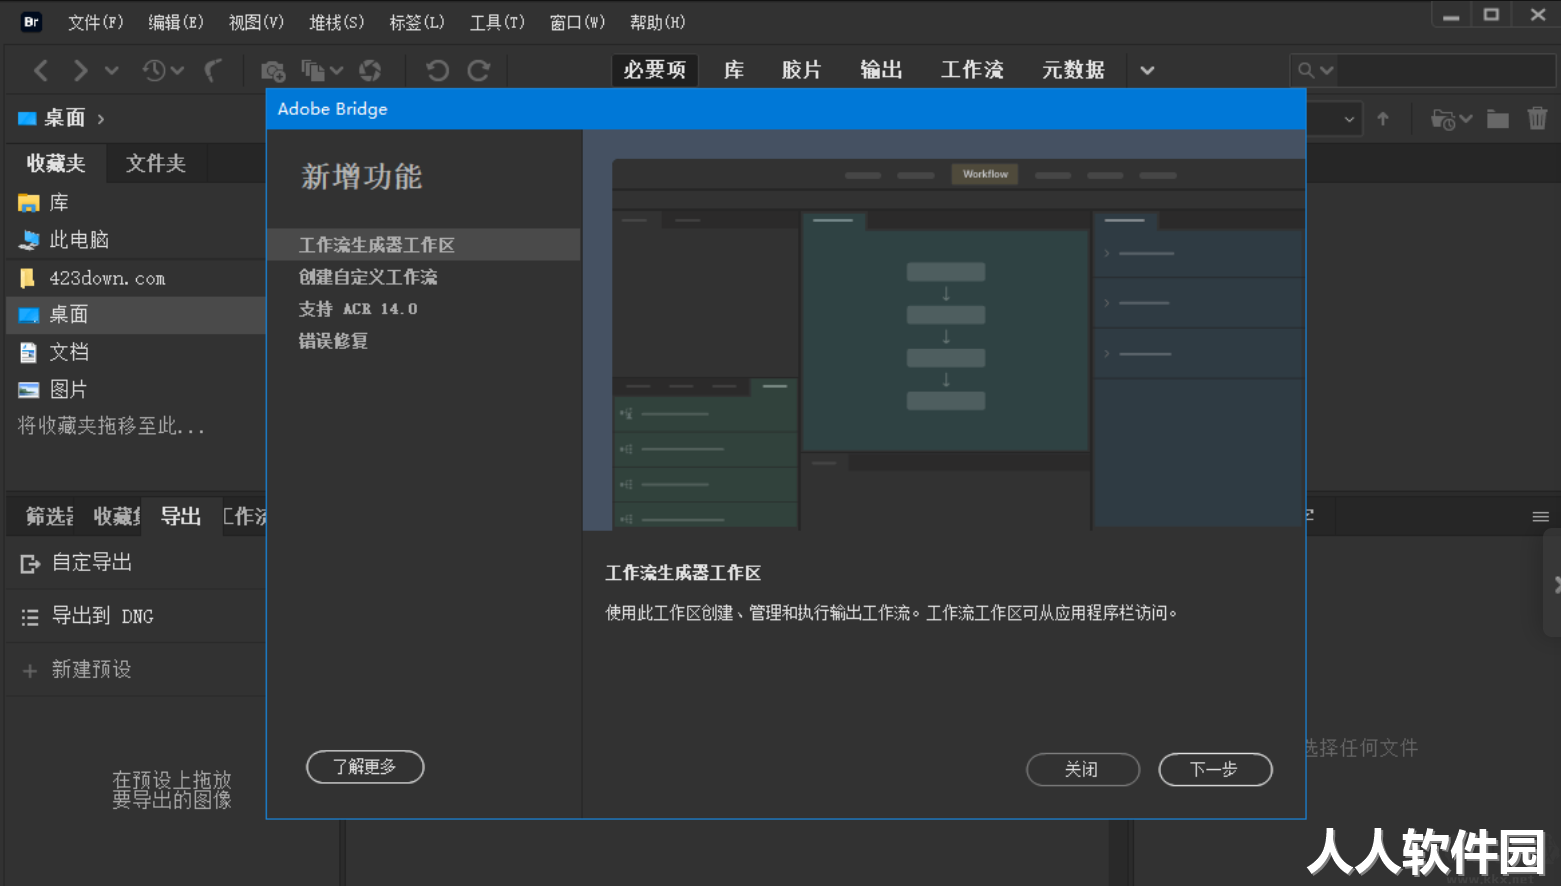Click the ascending sort arrow icon
The width and height of the screenshot is (1561, 886).
(1383, 119)
